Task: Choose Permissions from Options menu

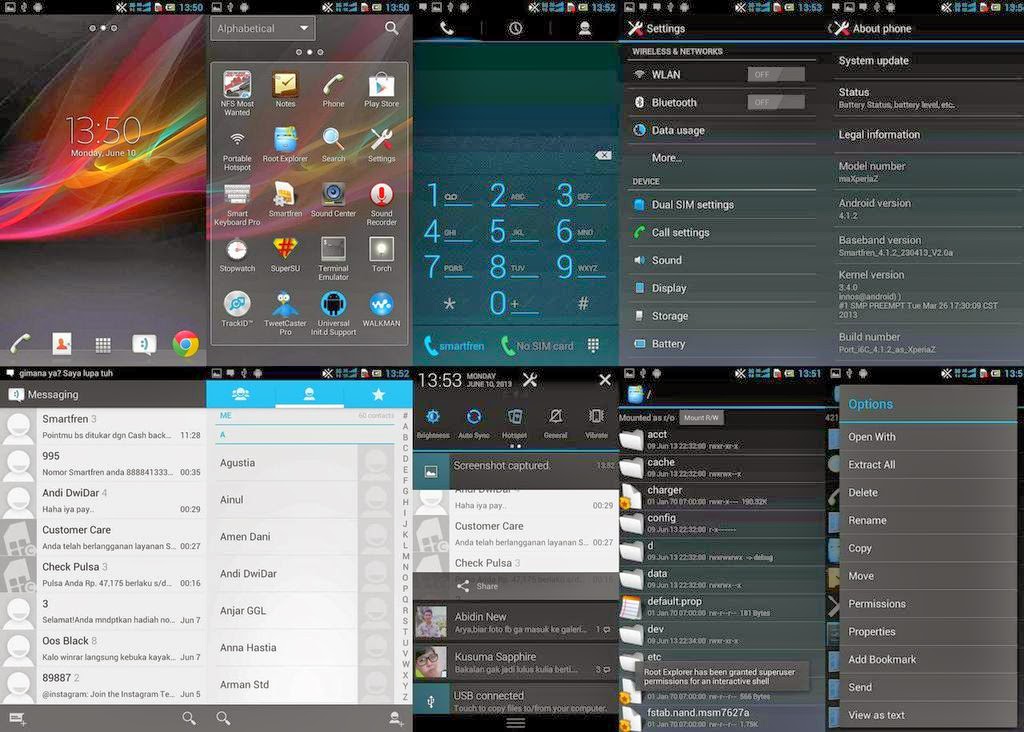Action: 927,603
